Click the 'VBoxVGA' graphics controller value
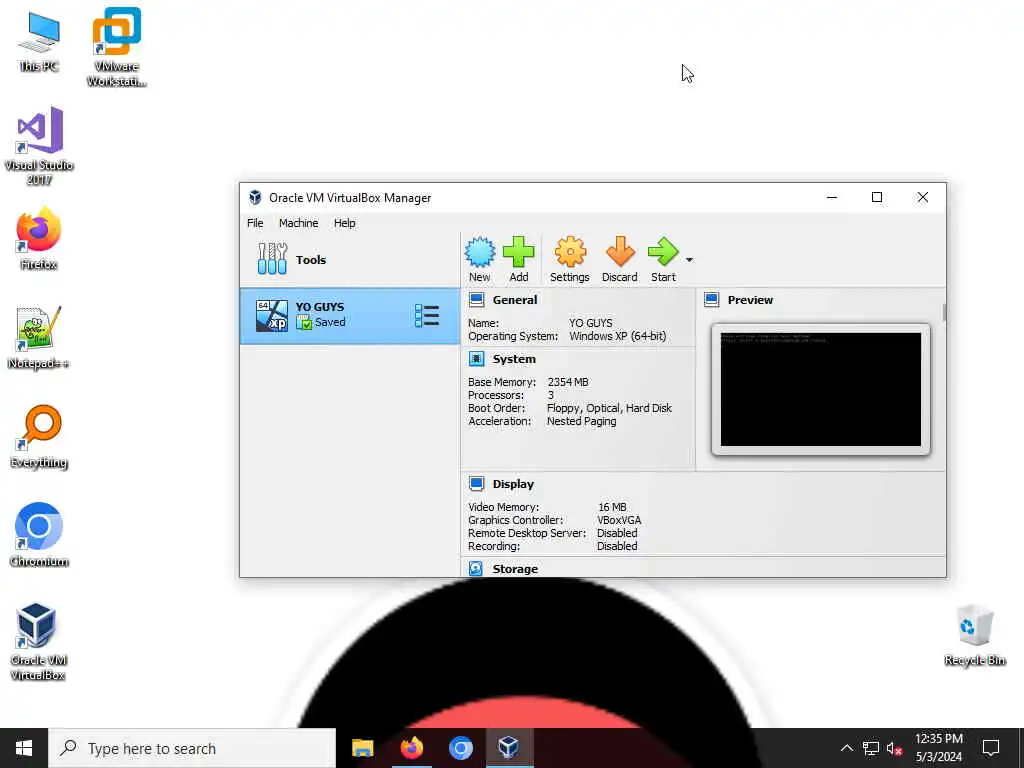This screenshot has height=768, width=1024. [618, 520]
